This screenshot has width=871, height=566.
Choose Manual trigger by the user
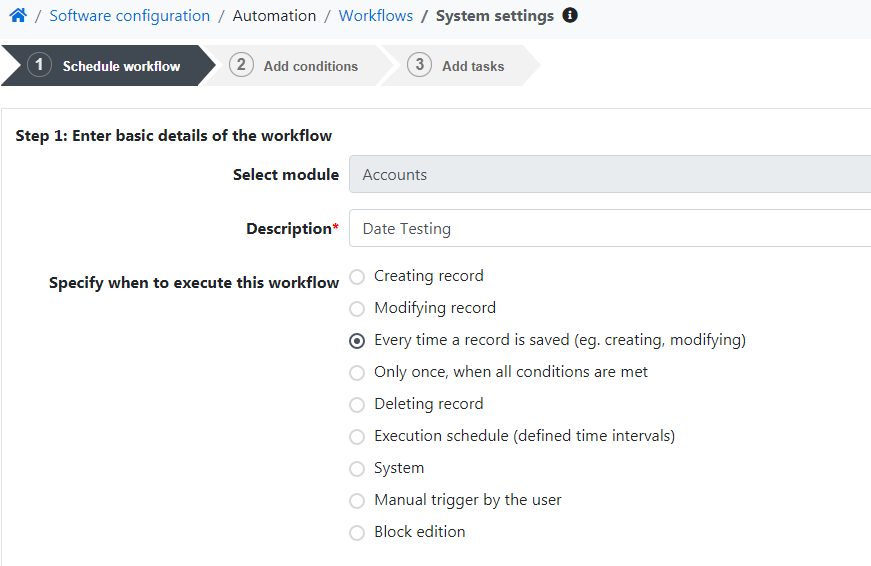coord(357,500)
